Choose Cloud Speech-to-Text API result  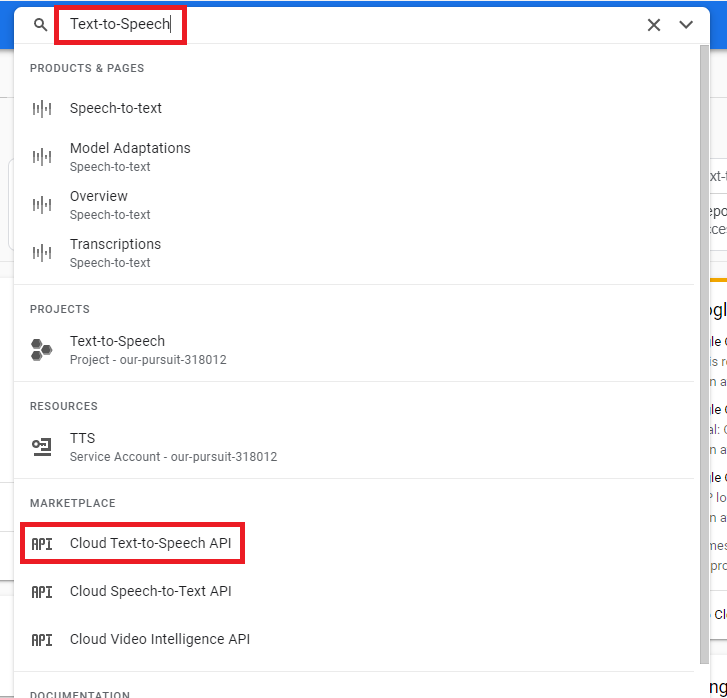pyautogui.click(x=150, y=591)
